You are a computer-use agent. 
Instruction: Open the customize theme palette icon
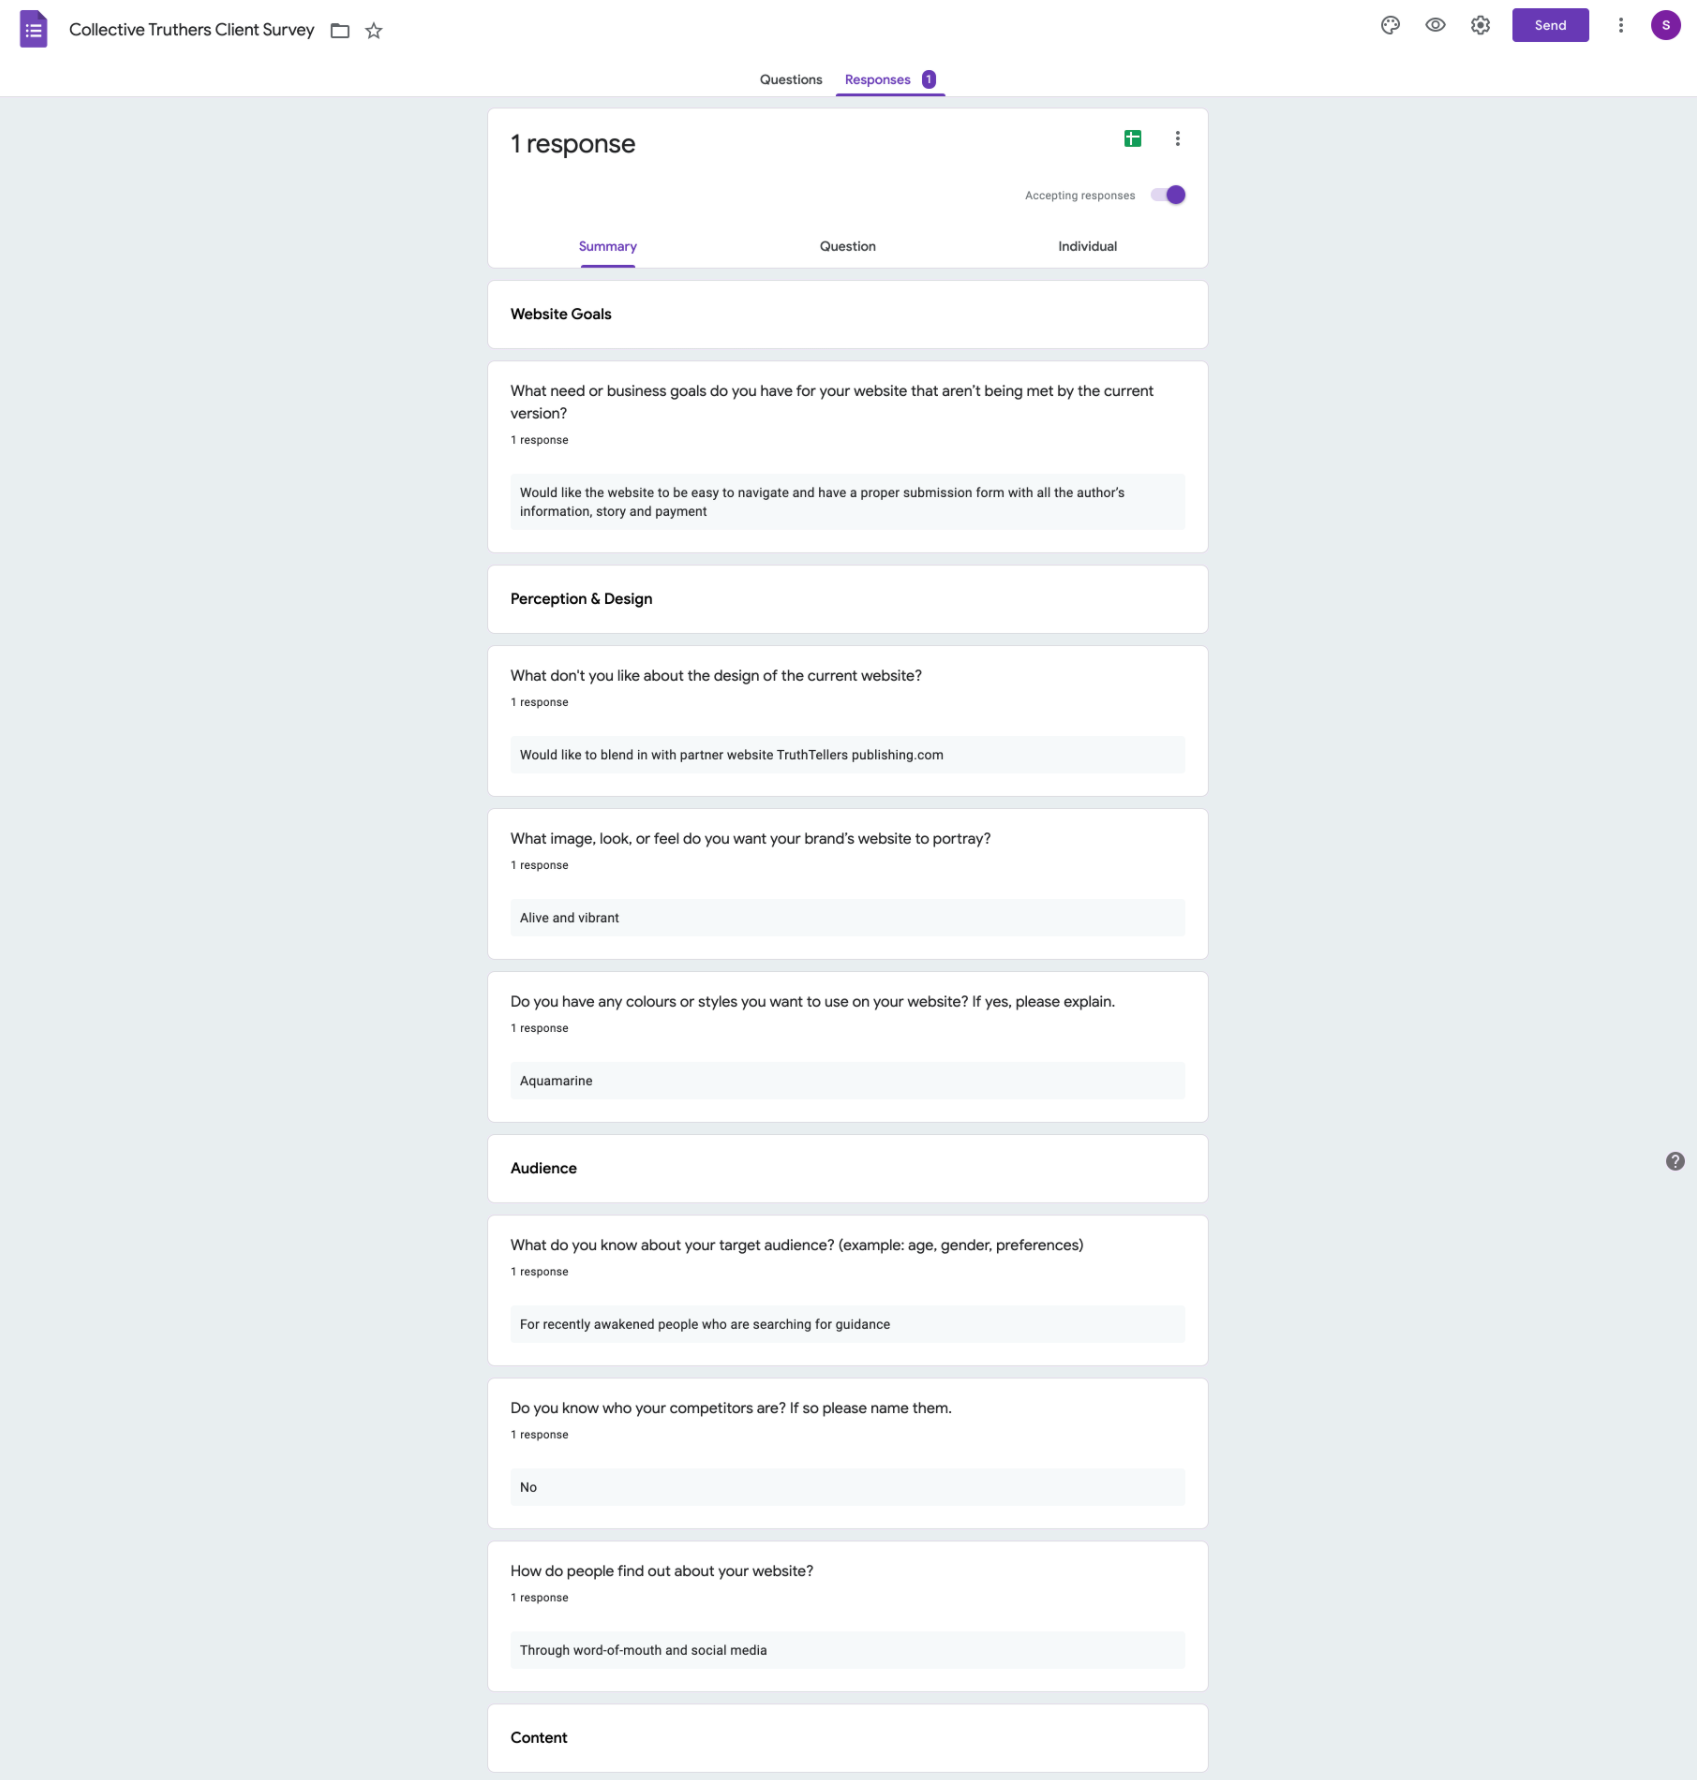(x=1390, y=26)
